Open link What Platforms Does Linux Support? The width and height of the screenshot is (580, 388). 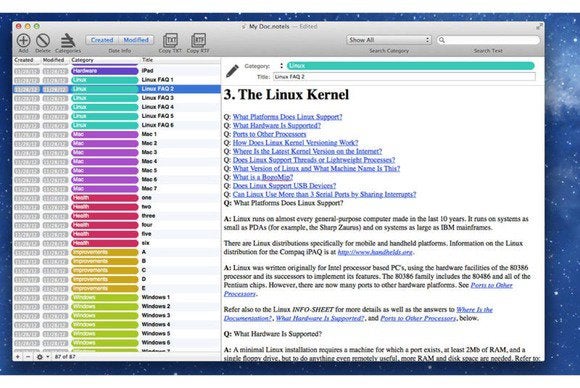[287, 117]
